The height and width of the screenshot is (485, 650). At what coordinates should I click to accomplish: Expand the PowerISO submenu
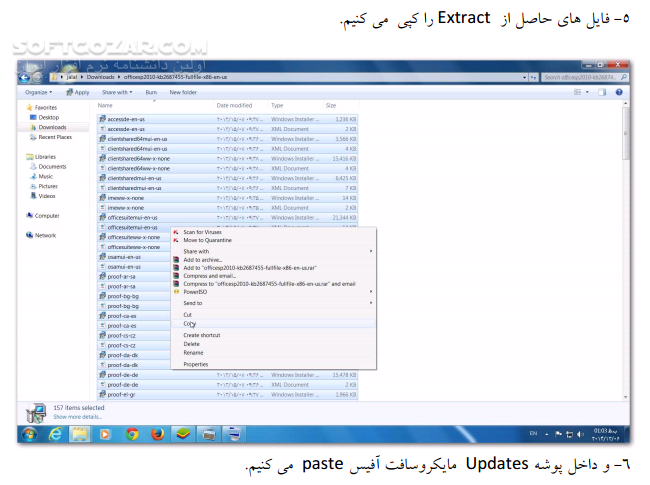click(x=274, y=292)
